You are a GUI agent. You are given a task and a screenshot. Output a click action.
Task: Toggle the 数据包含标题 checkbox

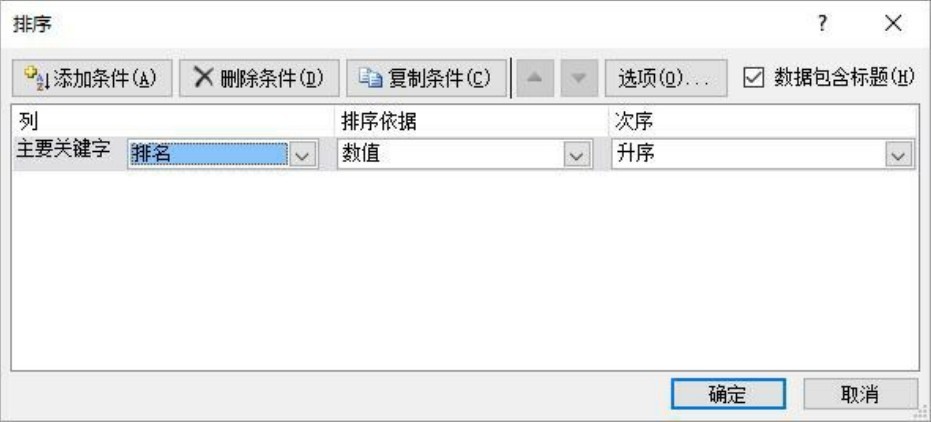[x=753, y=78]
